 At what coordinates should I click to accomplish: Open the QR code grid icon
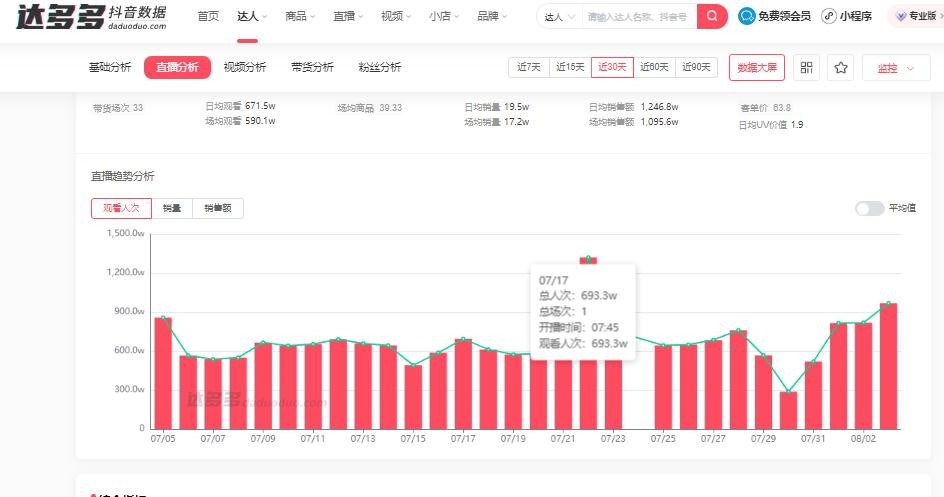(807, 67)
